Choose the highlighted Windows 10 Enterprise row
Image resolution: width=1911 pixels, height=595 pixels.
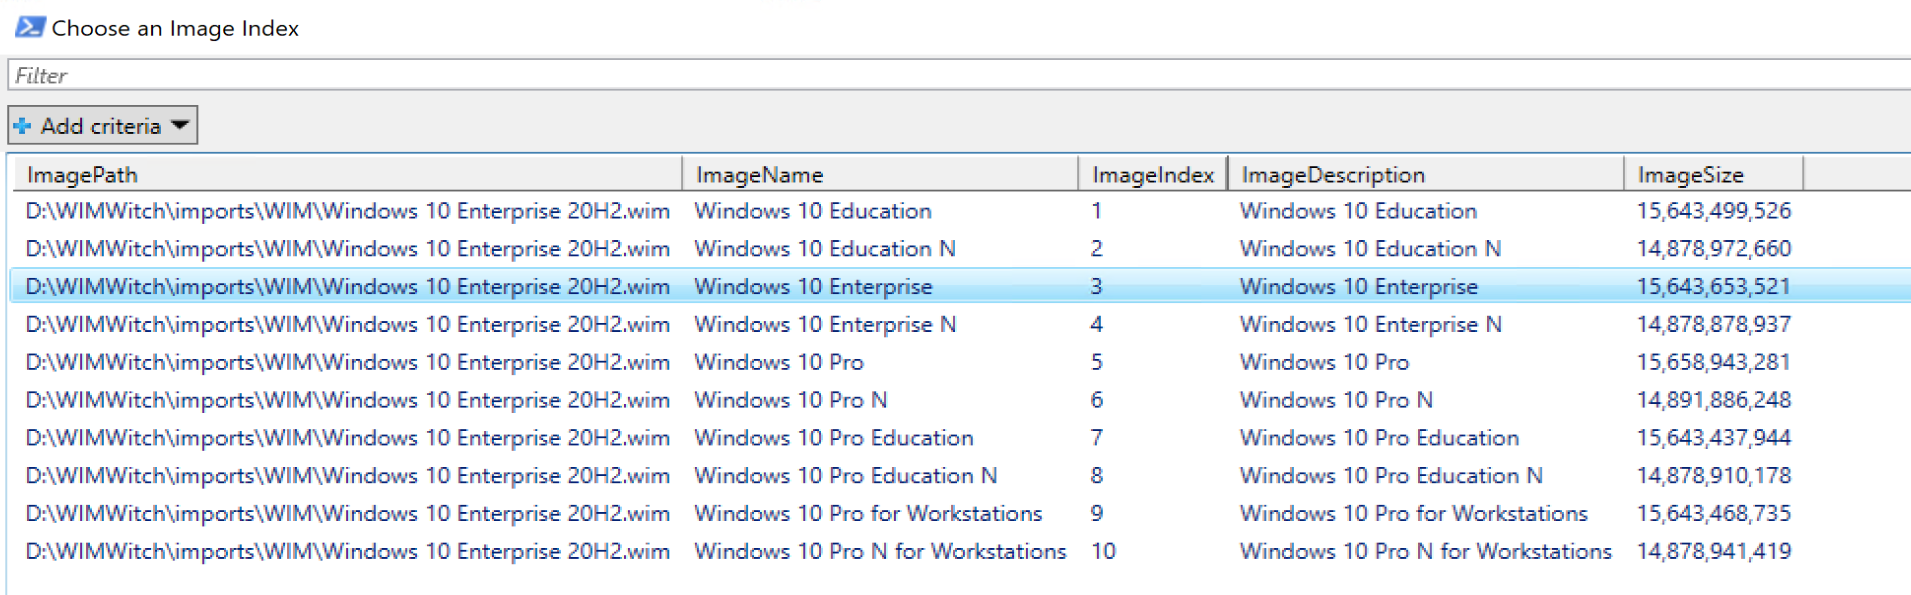pyautogui.click(x=812, y=287)
